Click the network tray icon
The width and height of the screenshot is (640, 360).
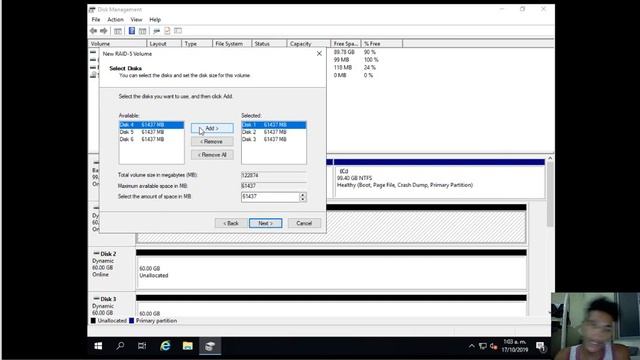pyautogui.click(x=483, y=346)
